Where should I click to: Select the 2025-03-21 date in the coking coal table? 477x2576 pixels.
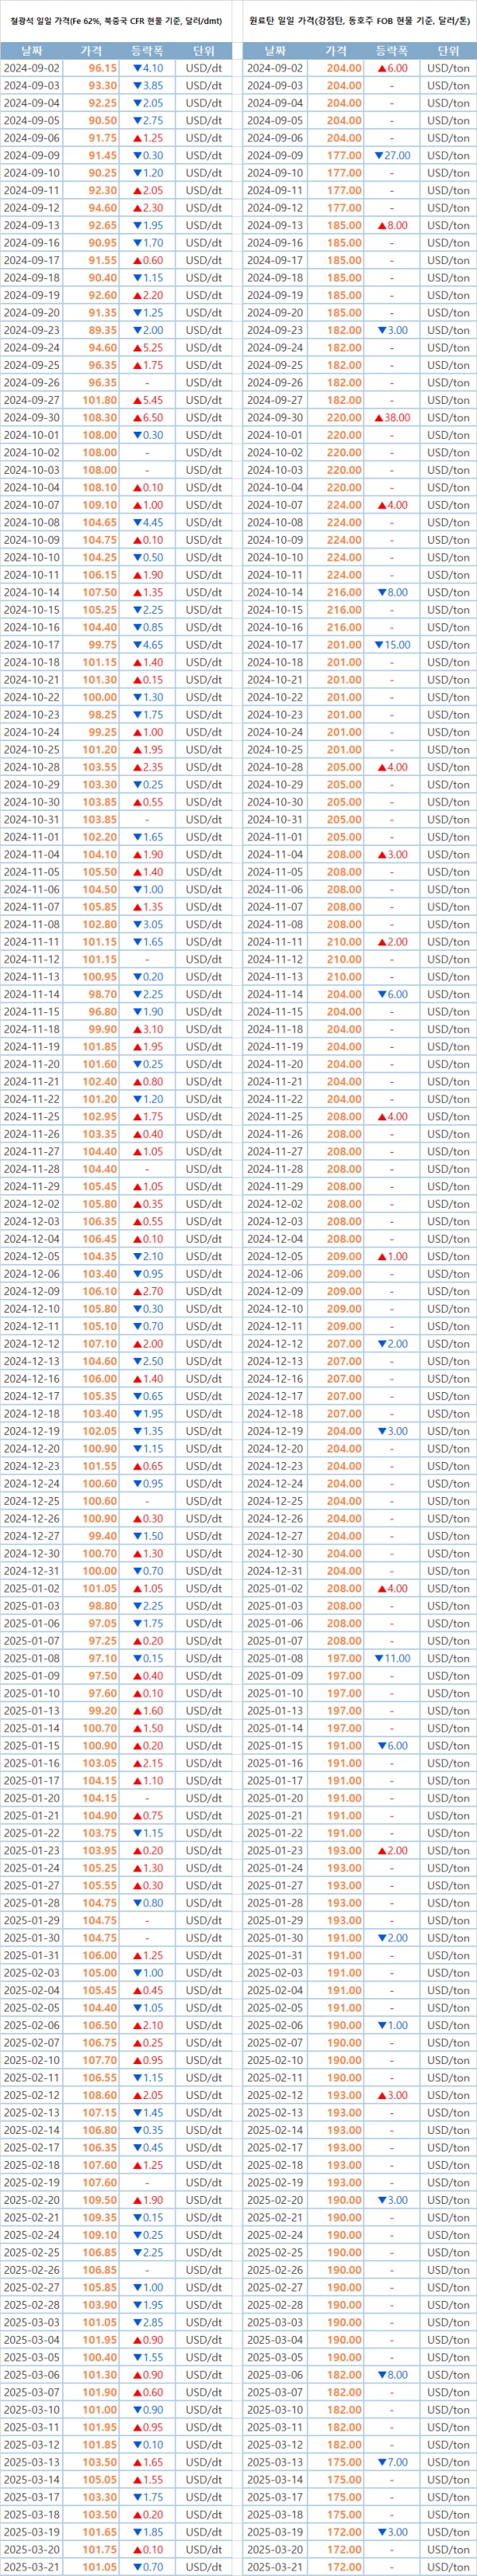coord(274,2567)
